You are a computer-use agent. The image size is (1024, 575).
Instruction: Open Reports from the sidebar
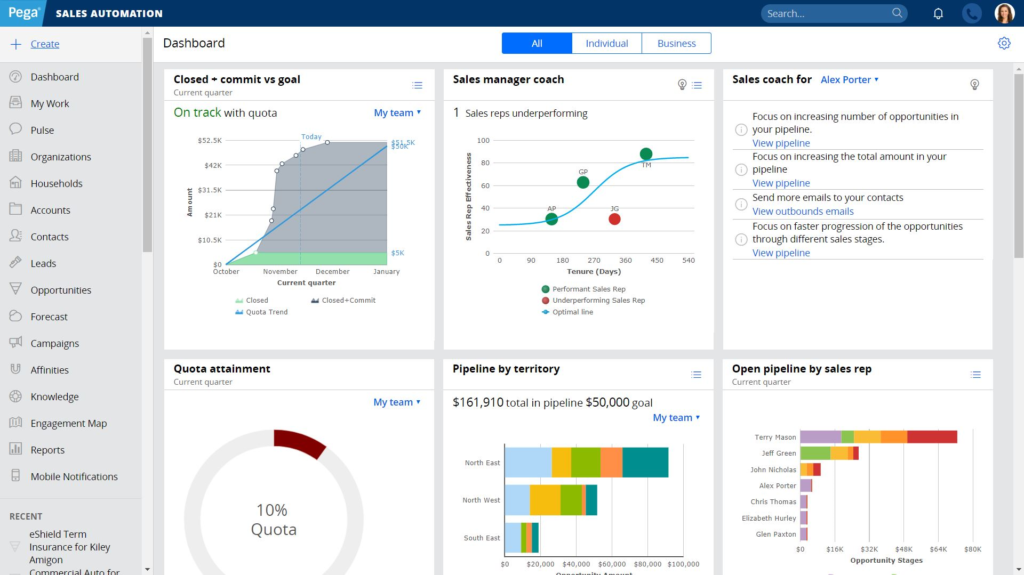pos(47,450)
